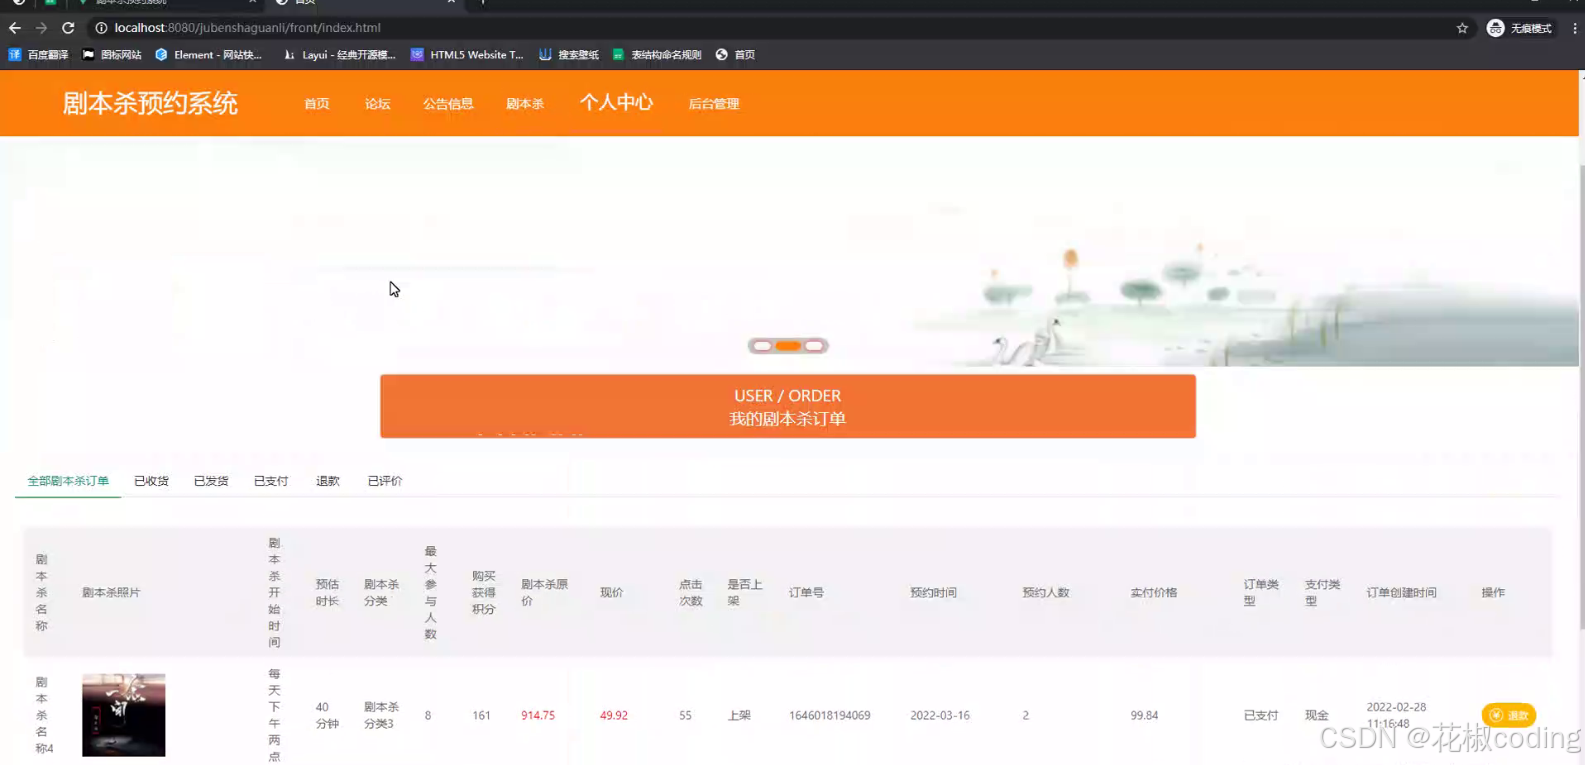The height and width of the screenshot is (765, 1585).
Task: Switch to the 已发货 tab
Action: tap(211, 481)
